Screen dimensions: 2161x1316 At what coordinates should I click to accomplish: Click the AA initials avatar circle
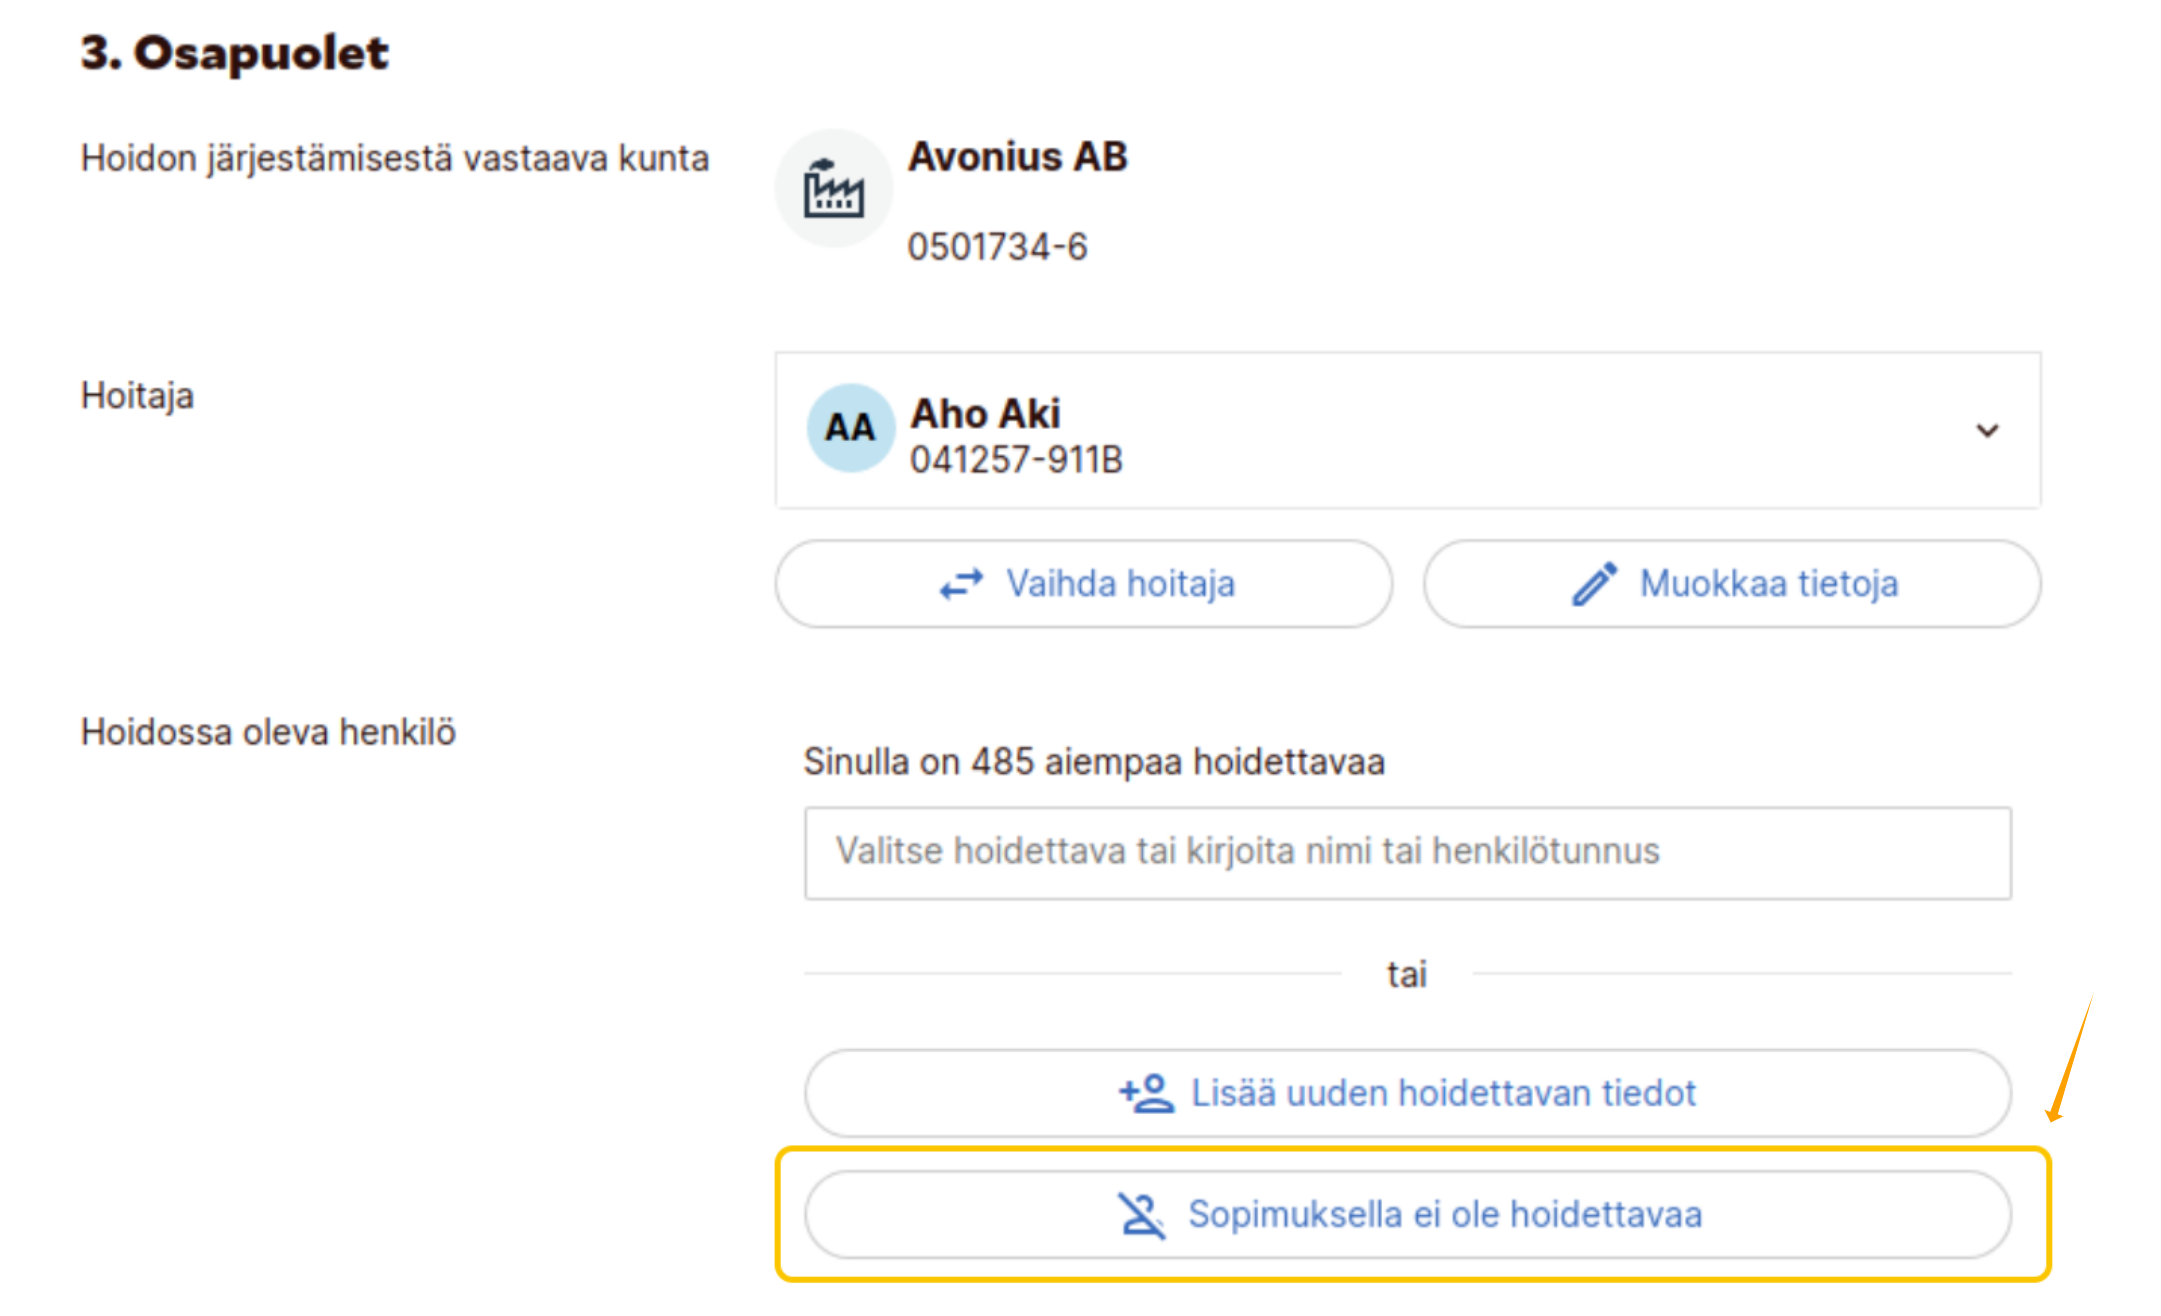[x=850, y=428]
